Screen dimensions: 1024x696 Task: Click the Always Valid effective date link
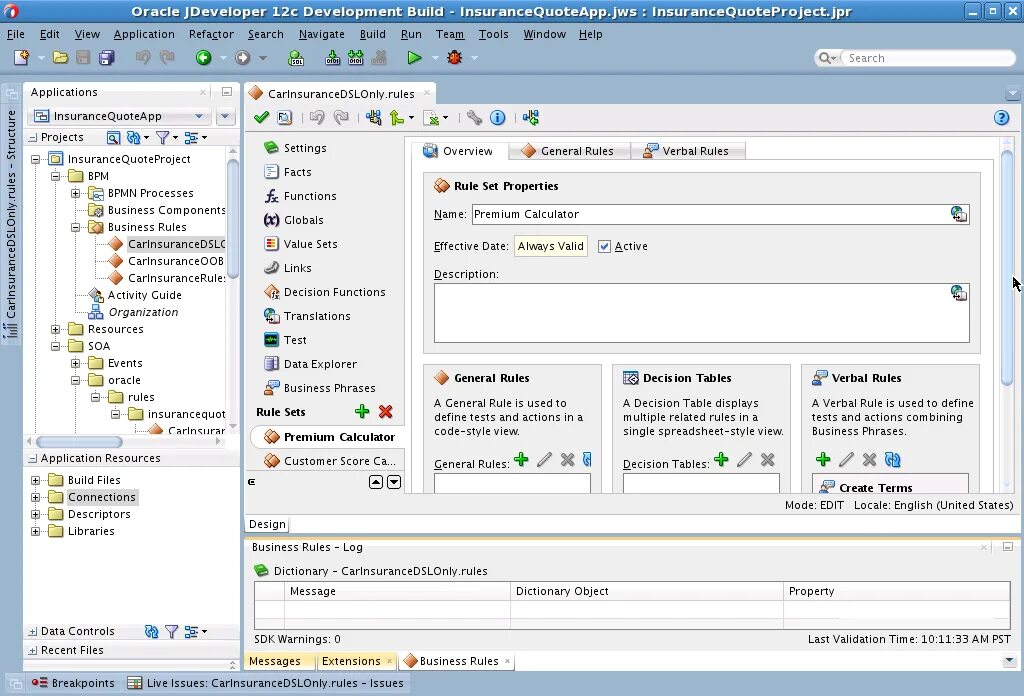point(551,246)
